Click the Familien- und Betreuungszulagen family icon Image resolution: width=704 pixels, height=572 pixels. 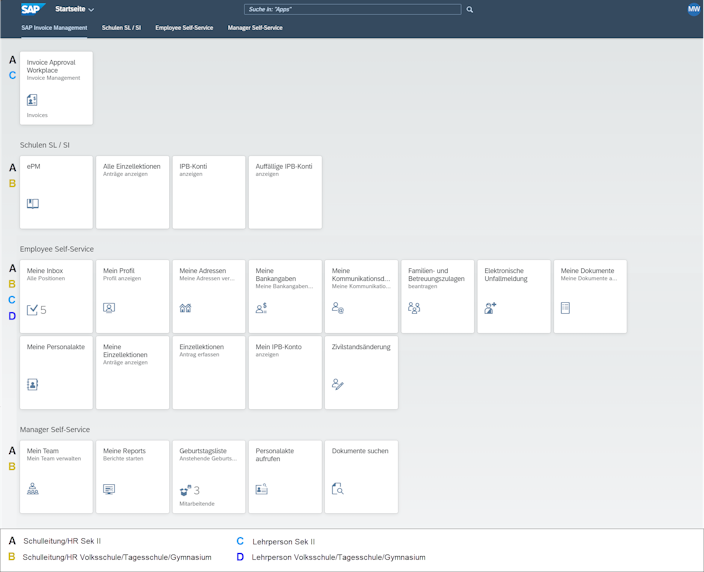[414, 308]
